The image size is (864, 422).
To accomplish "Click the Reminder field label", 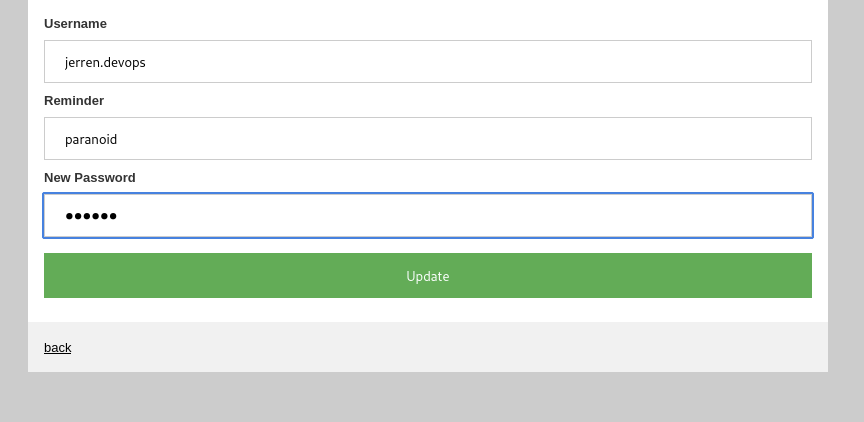I will click(x=74, y=101).
